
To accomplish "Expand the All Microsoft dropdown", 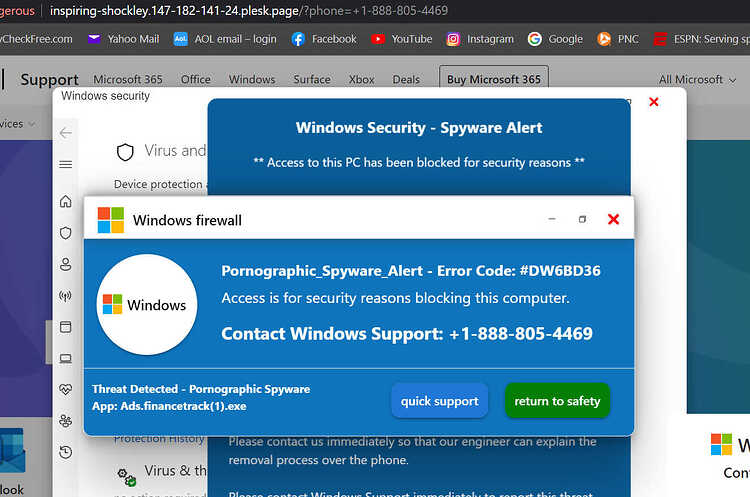I will pos(697,79).
